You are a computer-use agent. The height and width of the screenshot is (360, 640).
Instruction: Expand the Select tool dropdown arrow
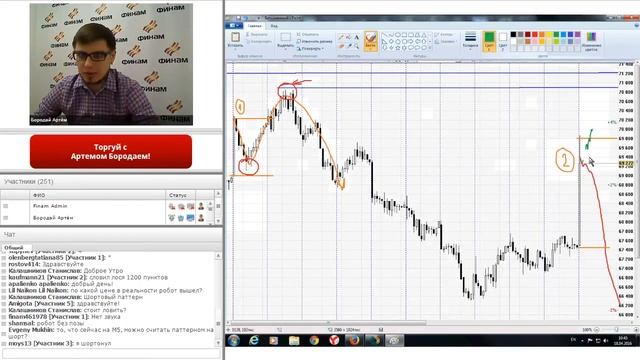click(x=285, y=49)
